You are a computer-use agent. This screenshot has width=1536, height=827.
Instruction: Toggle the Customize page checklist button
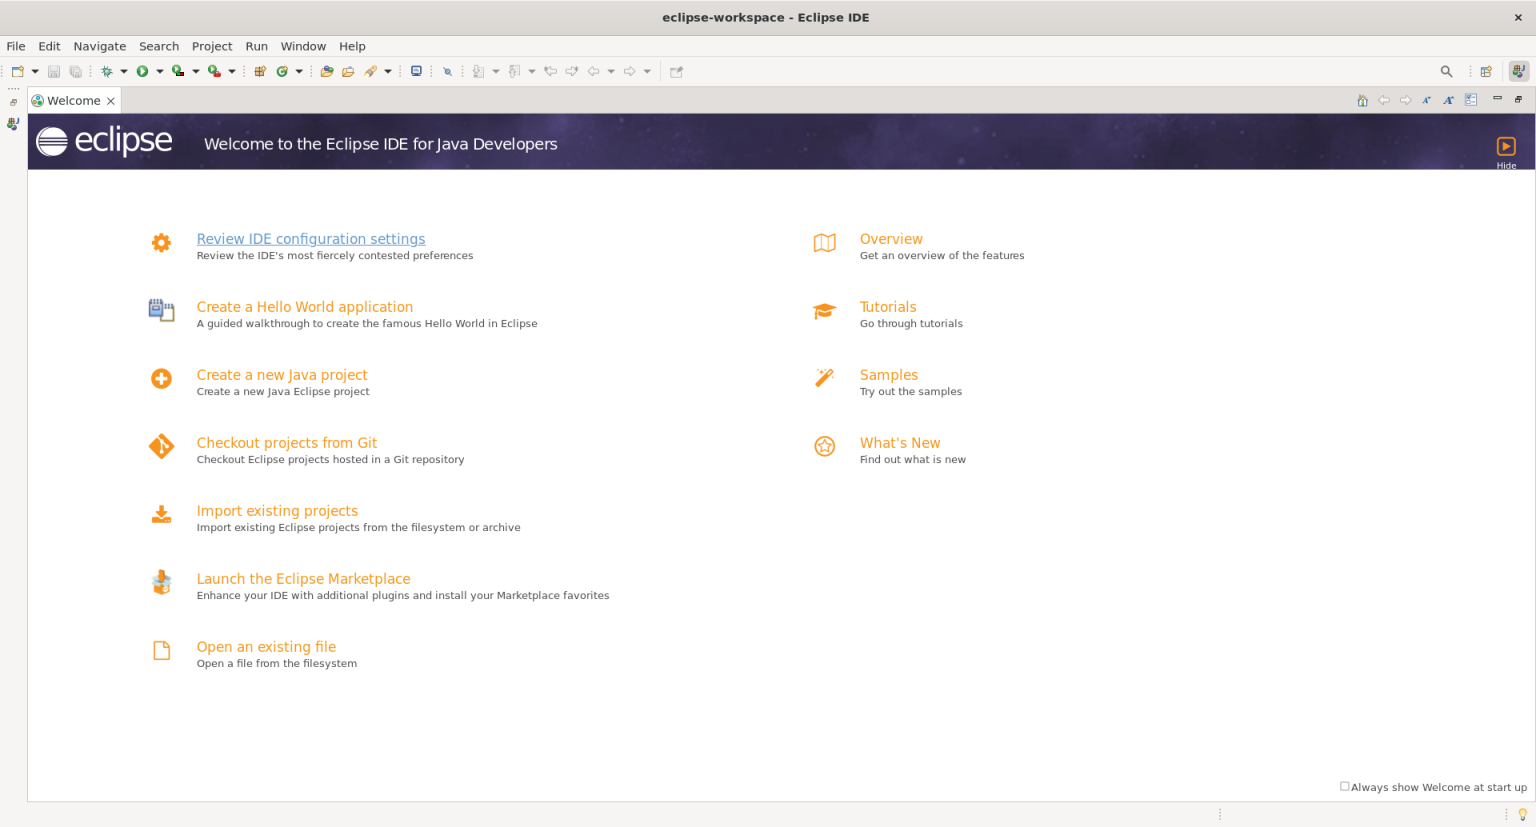coord(1471,100)
